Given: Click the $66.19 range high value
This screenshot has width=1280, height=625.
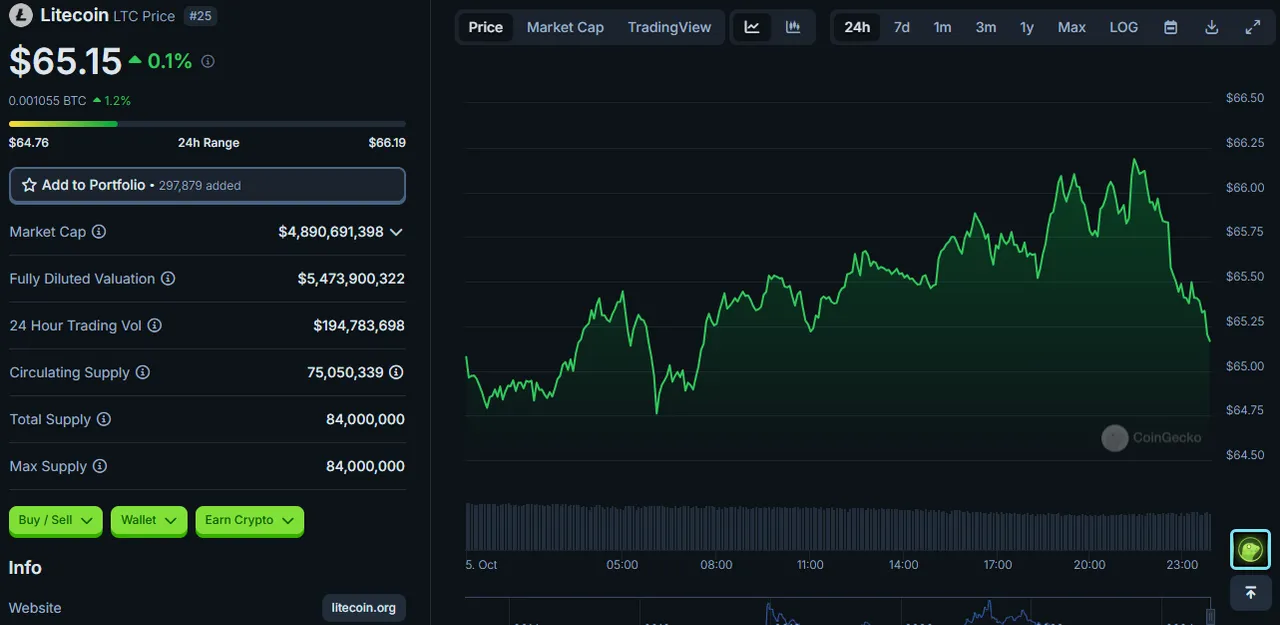Looking at the screenshot, I should pos(387,143).
